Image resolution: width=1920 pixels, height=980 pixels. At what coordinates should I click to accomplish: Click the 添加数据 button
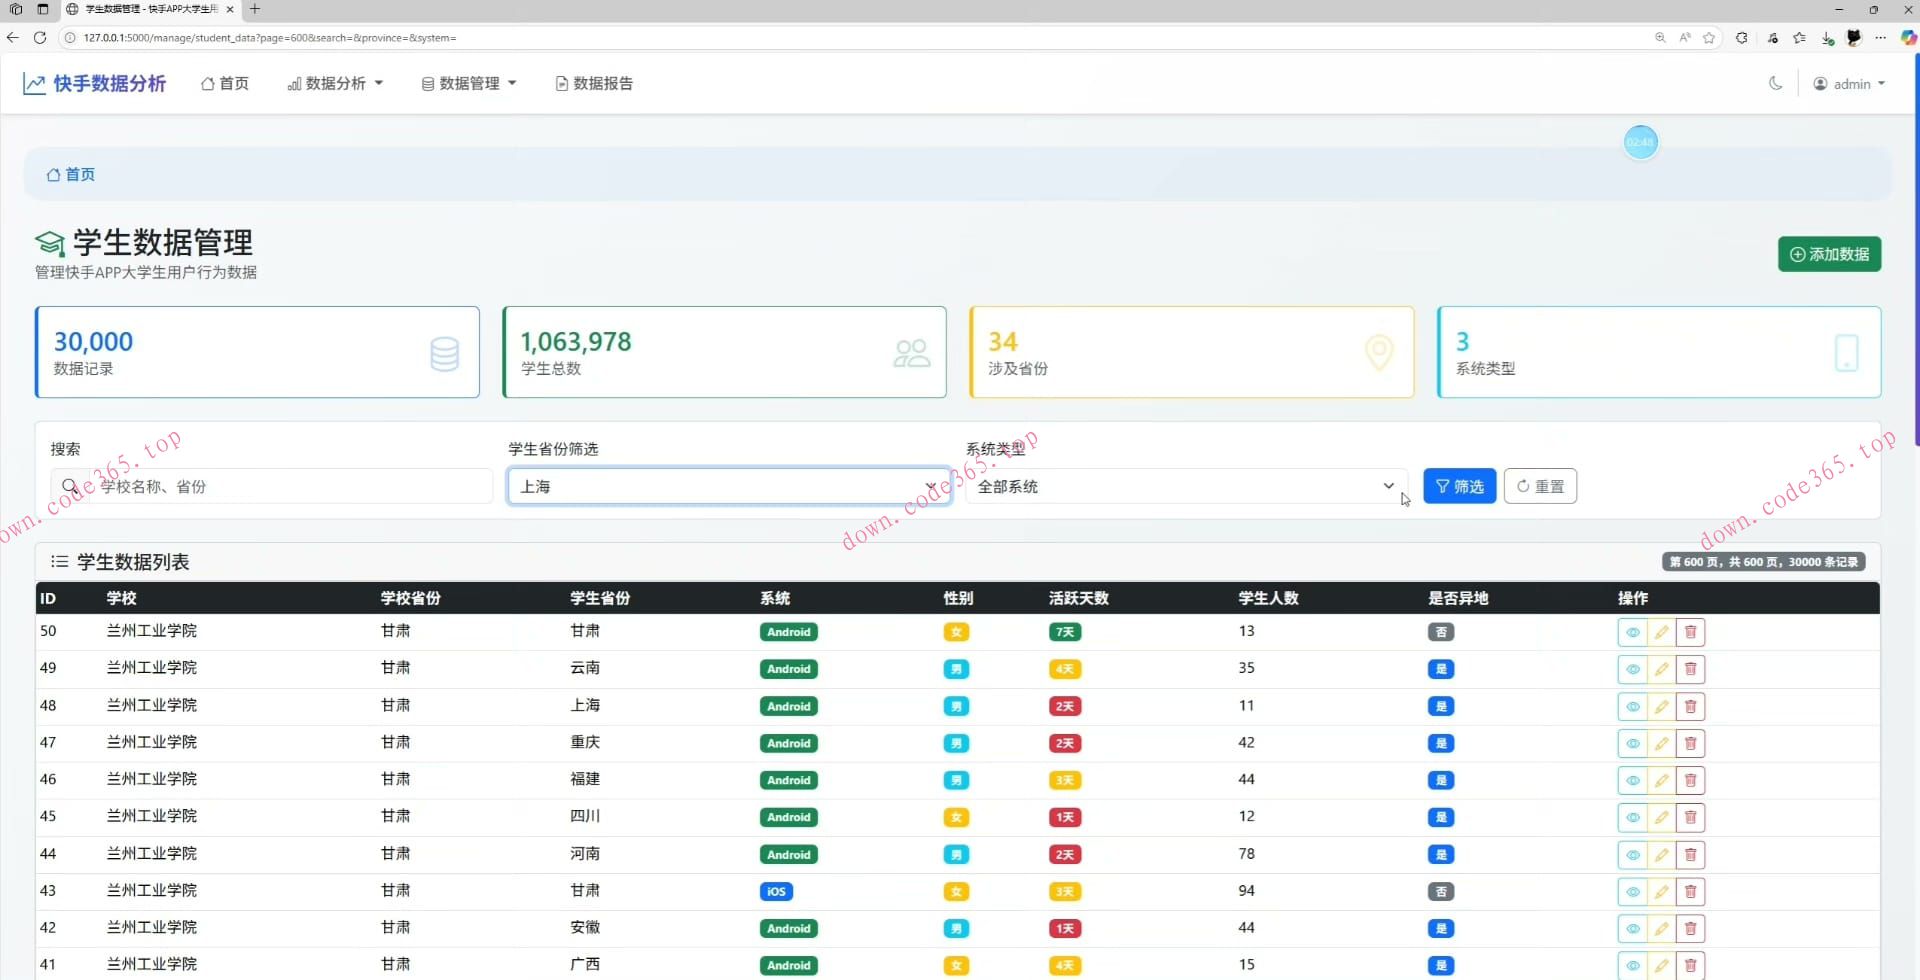(1829, 254)
